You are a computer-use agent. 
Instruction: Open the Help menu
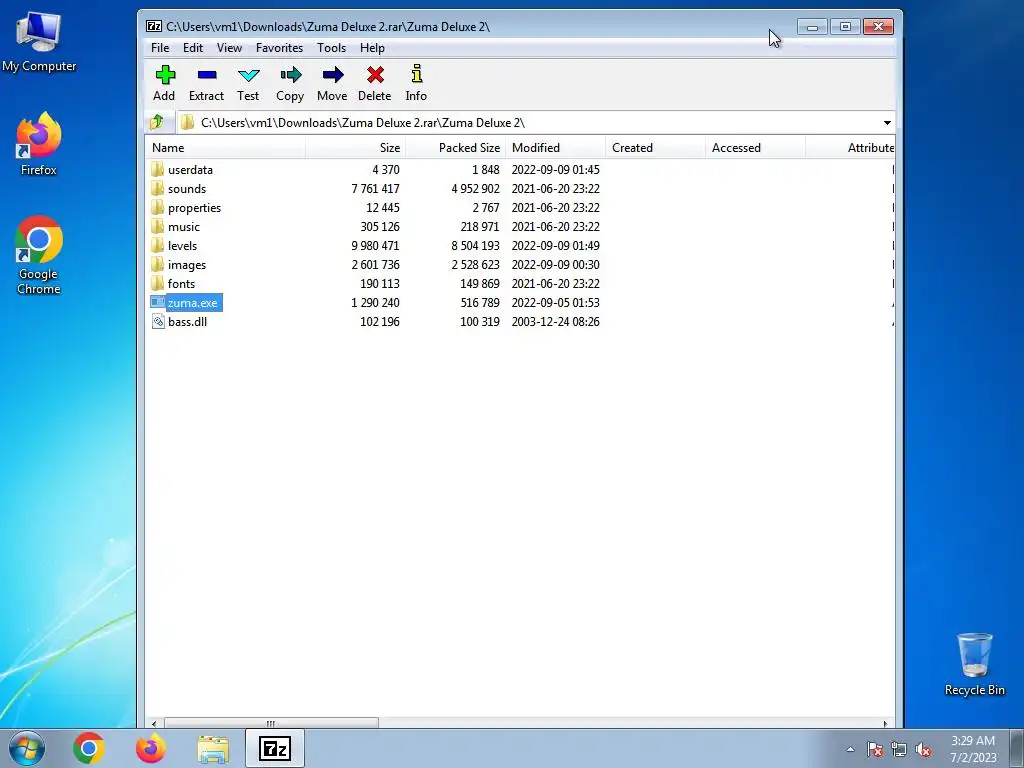tap(372, 48)
